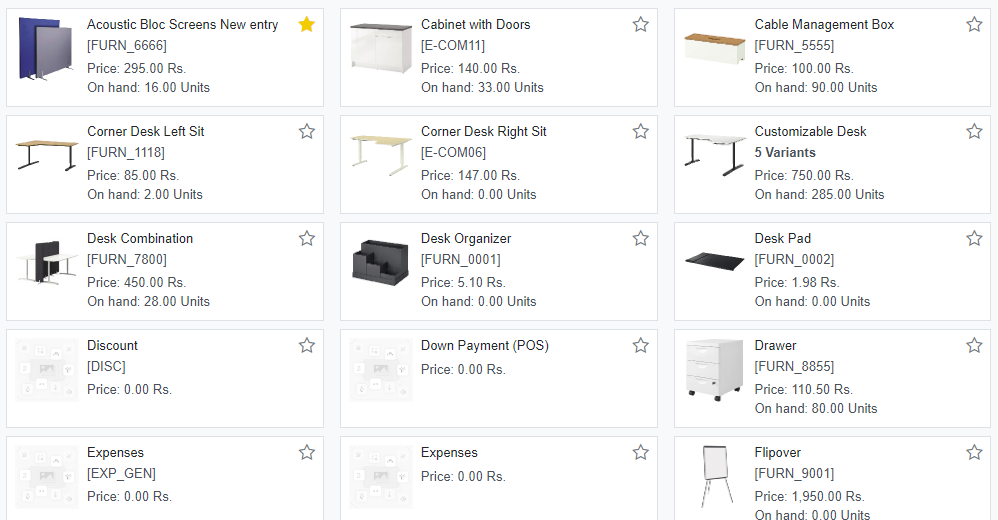Screen dimensions: 998x520
Task: Click the Desk Pad star icon
Action: [x=974, y=239]
